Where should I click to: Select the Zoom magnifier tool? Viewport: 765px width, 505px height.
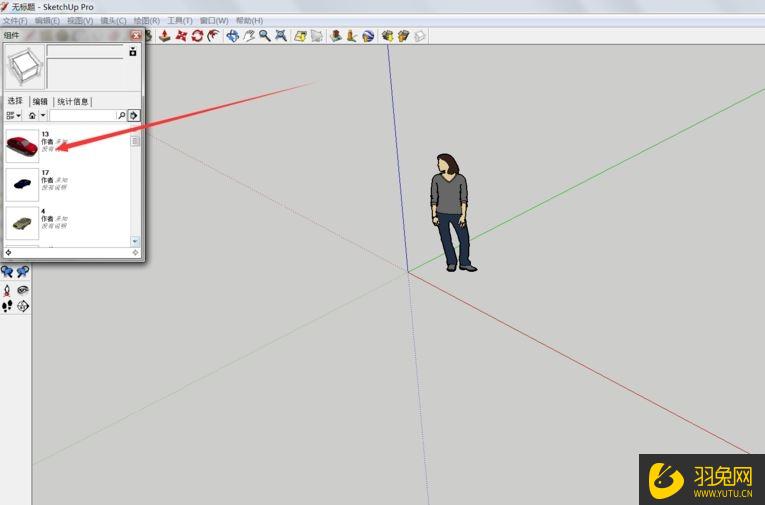tap(264, 36)
